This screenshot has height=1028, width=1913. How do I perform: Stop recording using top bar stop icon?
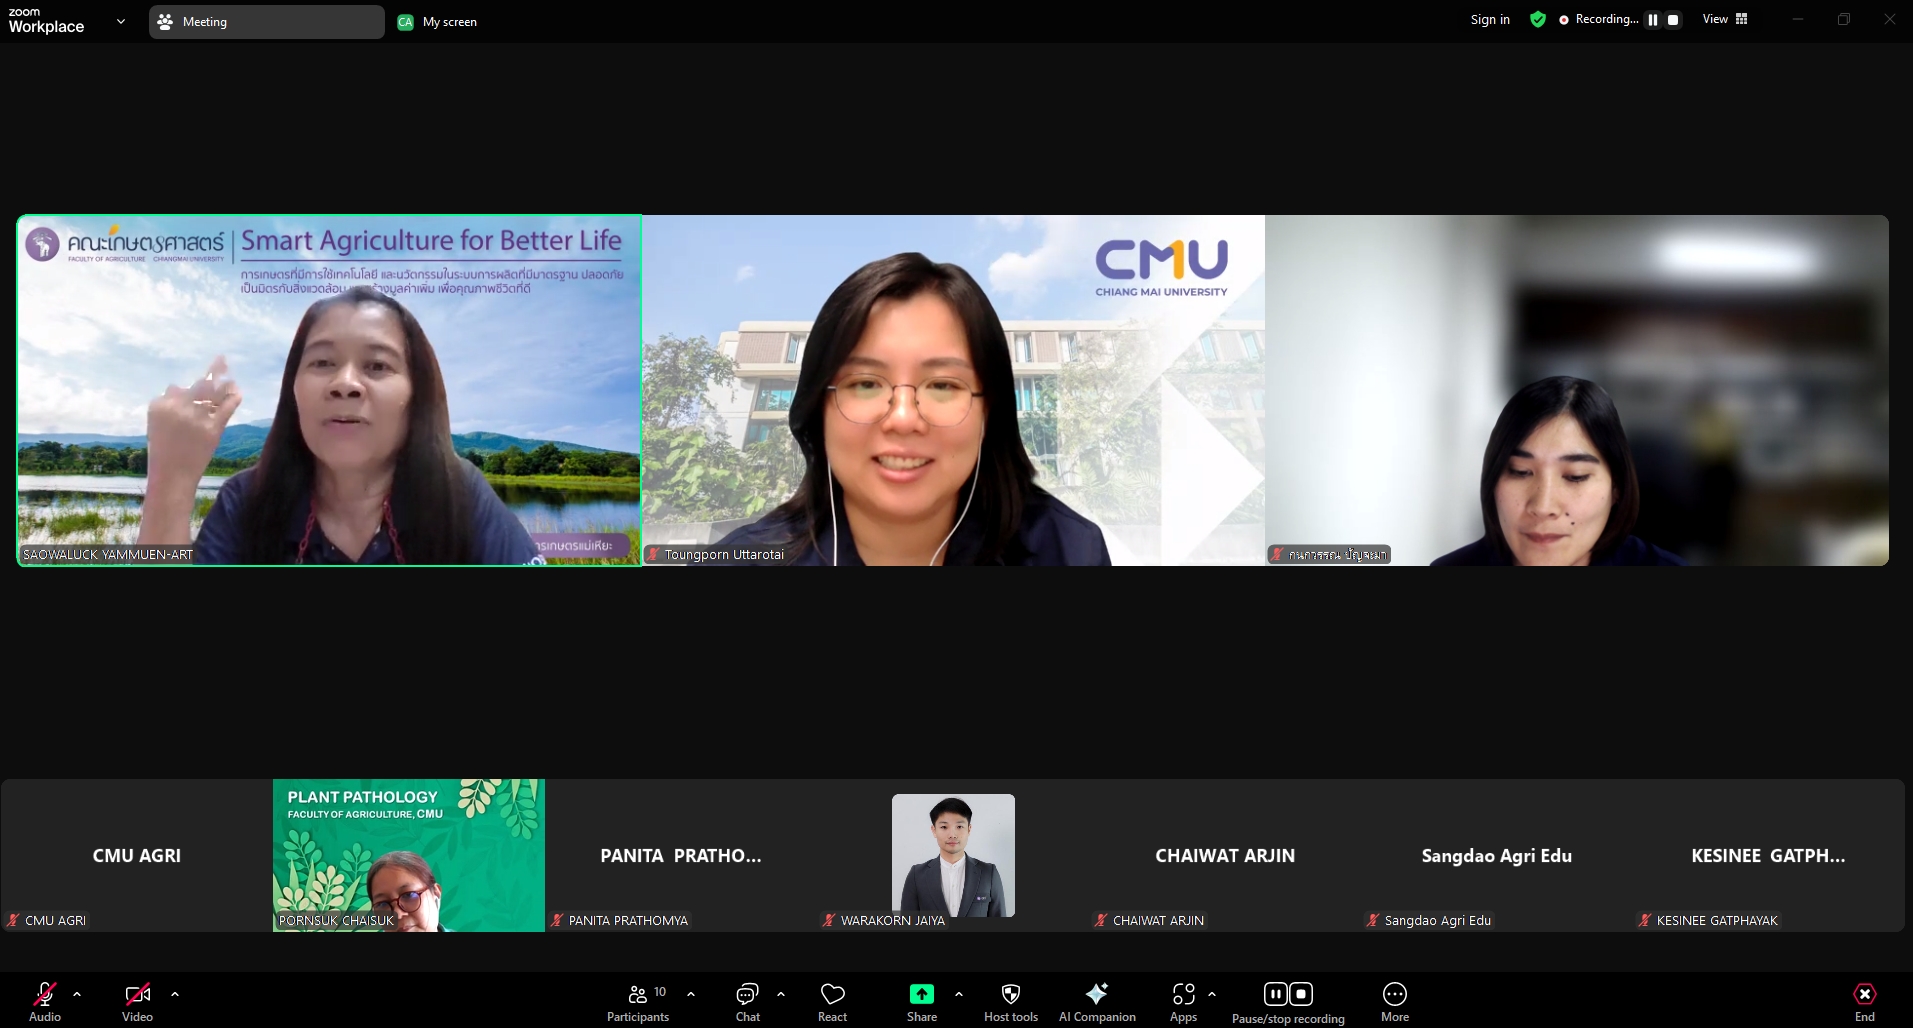[1673, 20]
